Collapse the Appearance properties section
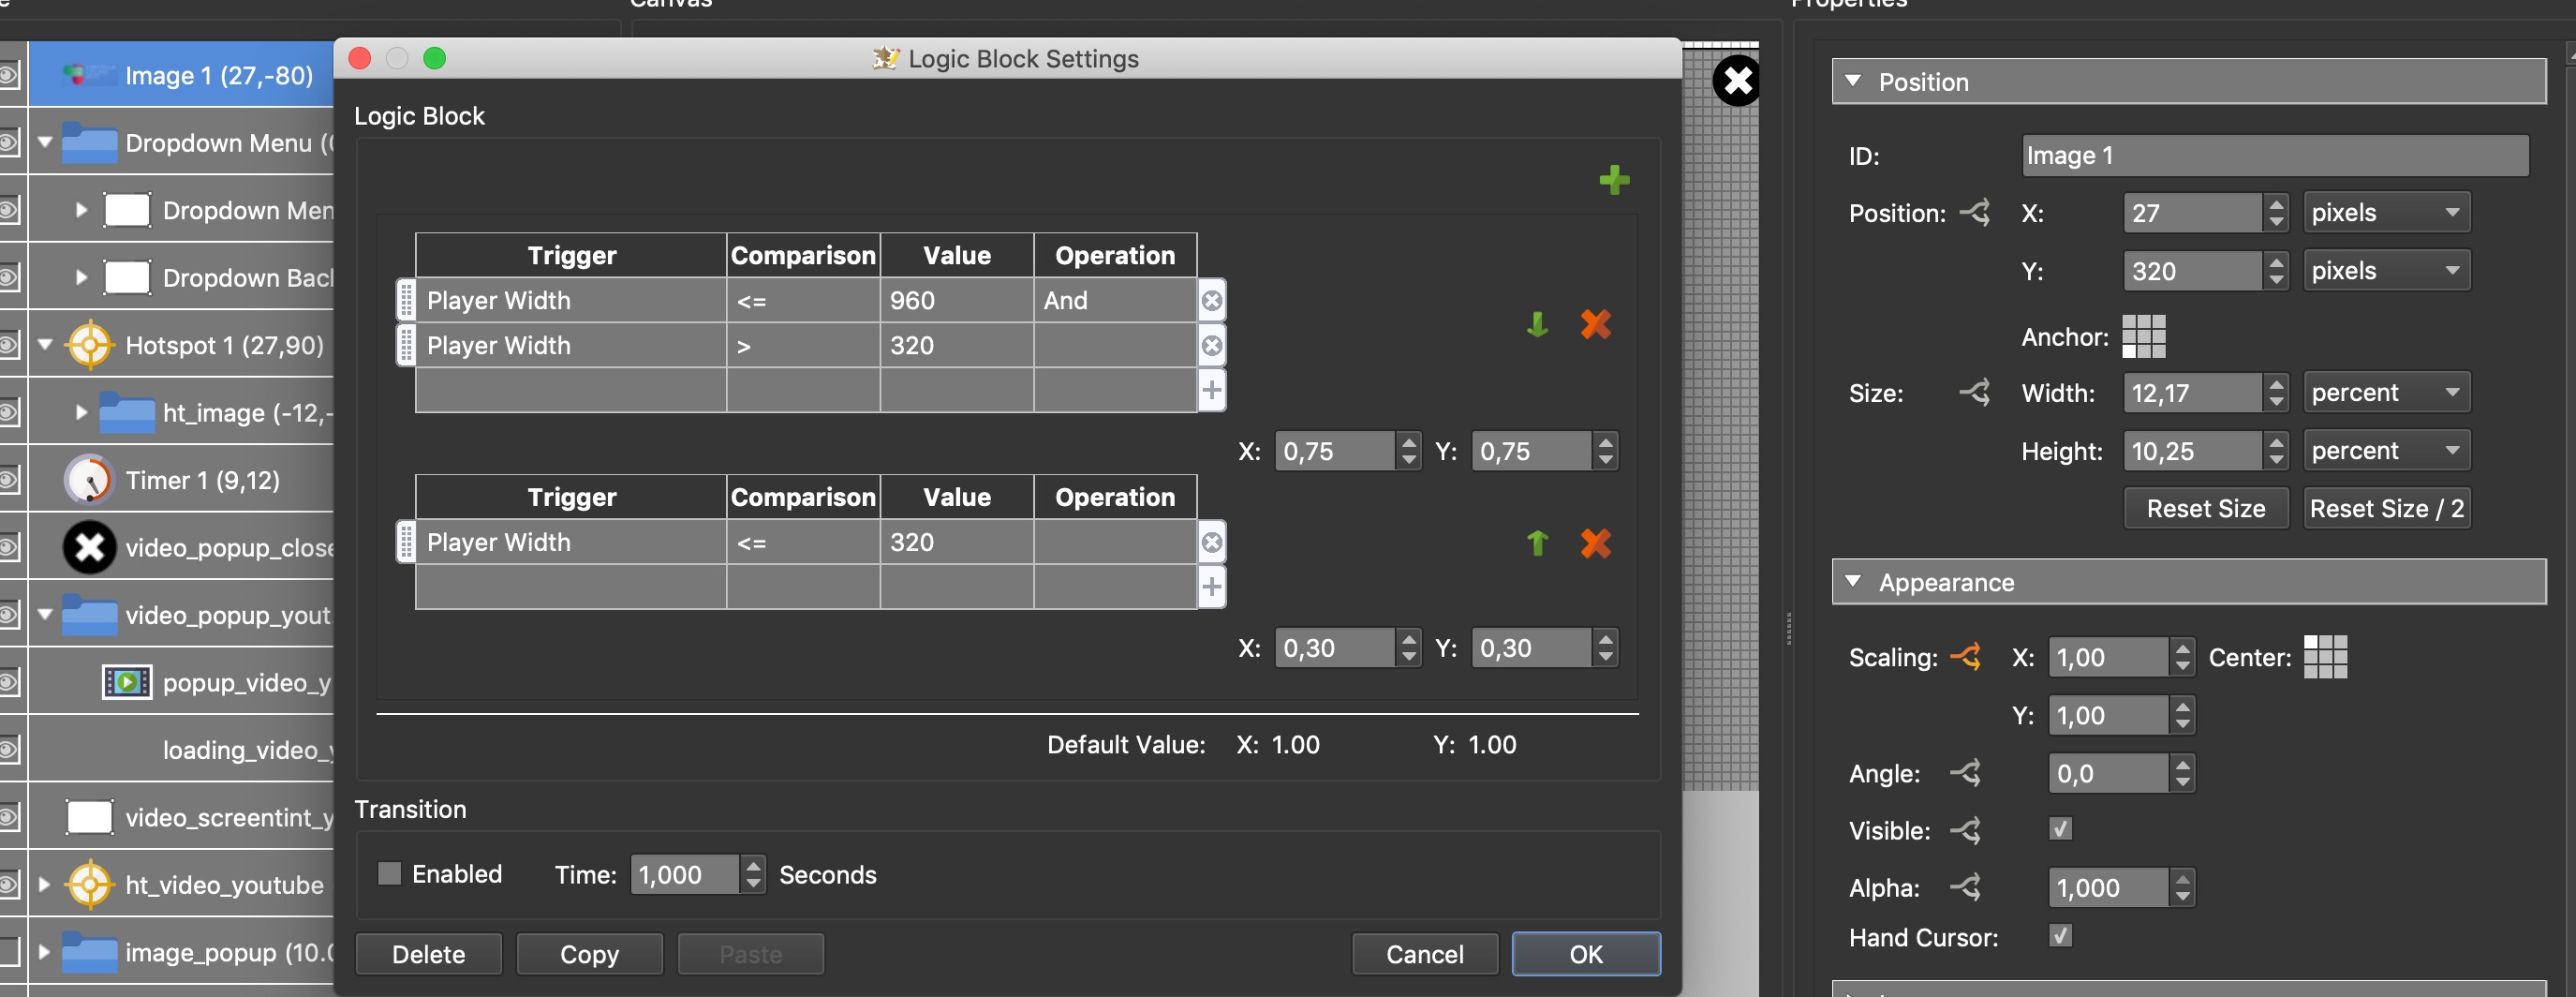The width and height of the screenshot is (2576, 997). [x=1853, y=580]
